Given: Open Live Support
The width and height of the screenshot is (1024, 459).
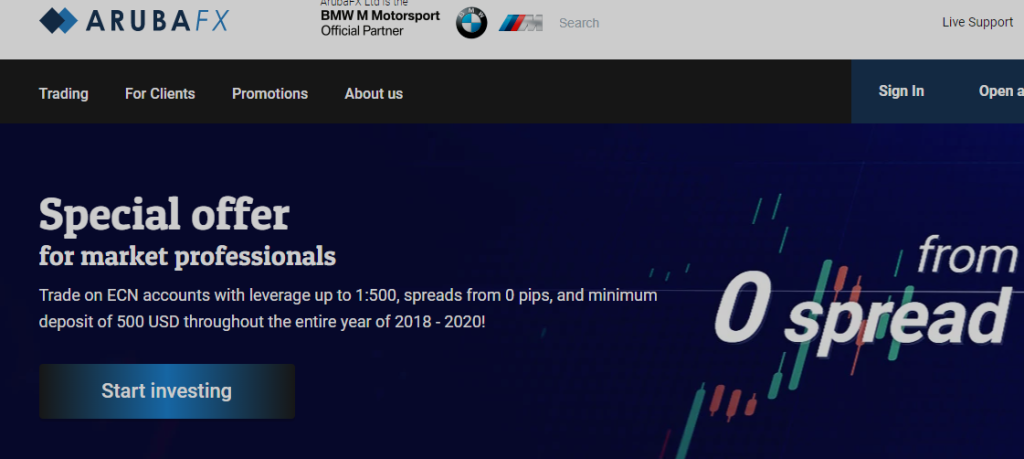Looking at the screenshot, I should [x=977, y=22].
